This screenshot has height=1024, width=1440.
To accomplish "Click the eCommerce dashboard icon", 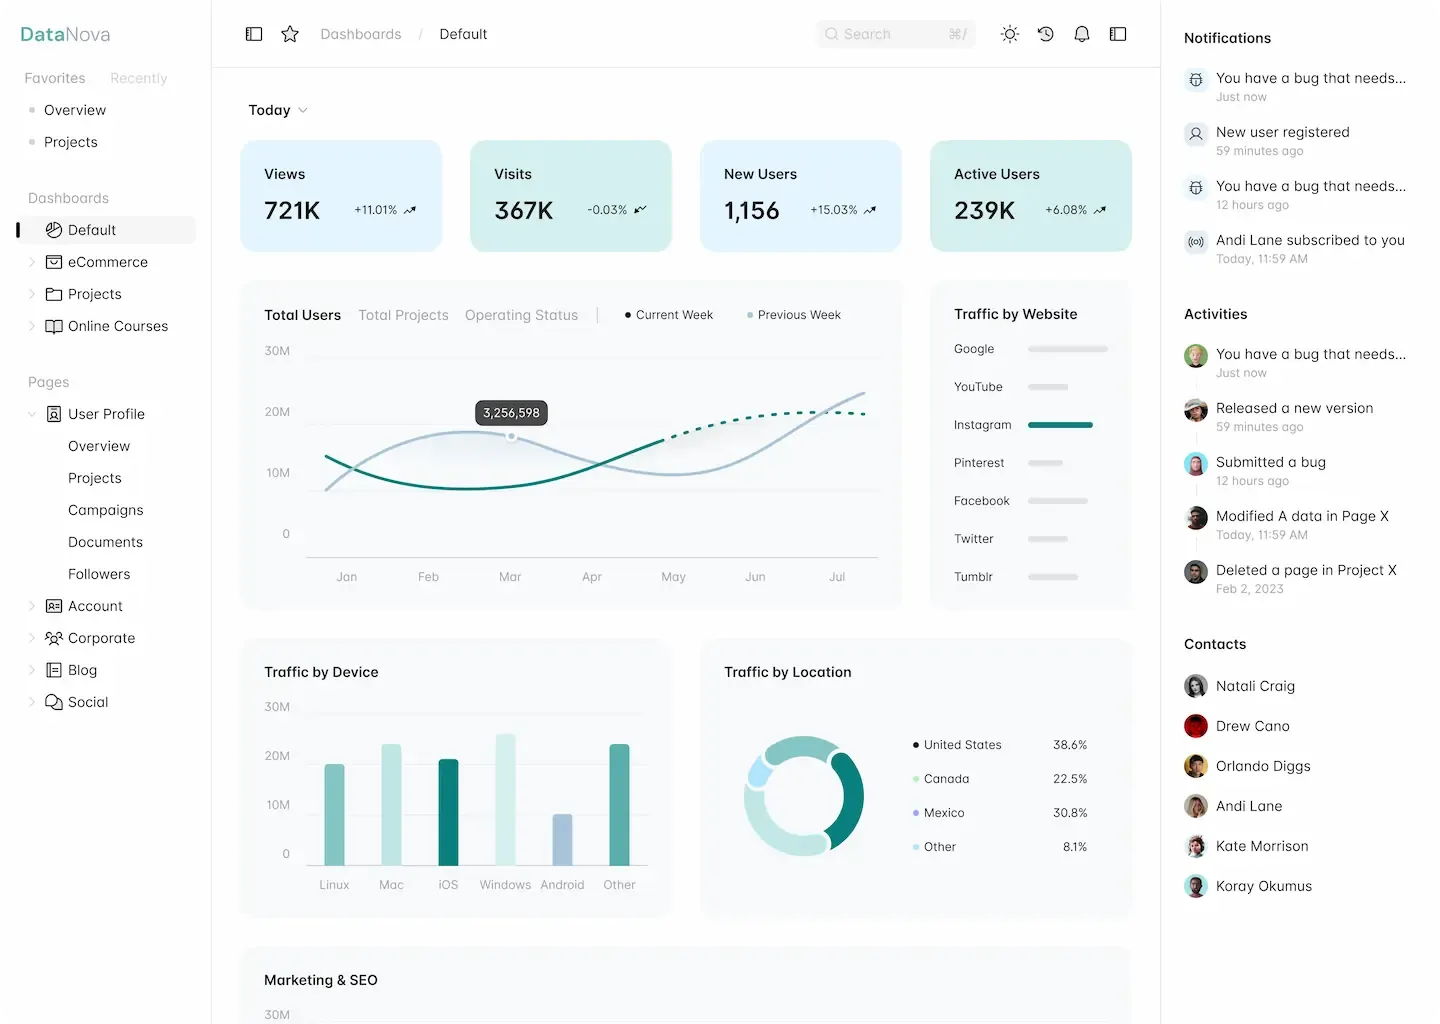I will click(54, 261).
